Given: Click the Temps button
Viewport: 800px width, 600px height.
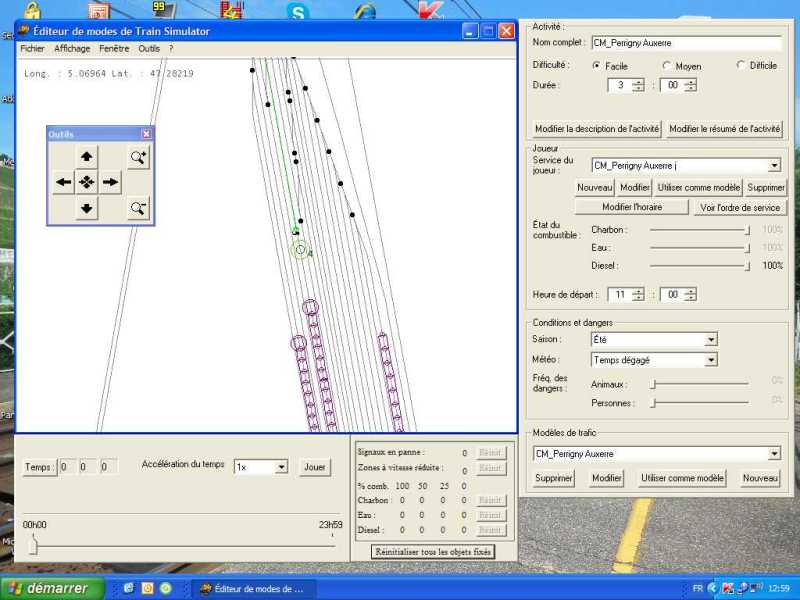Looking at the screenshot, I should point(39,467).
